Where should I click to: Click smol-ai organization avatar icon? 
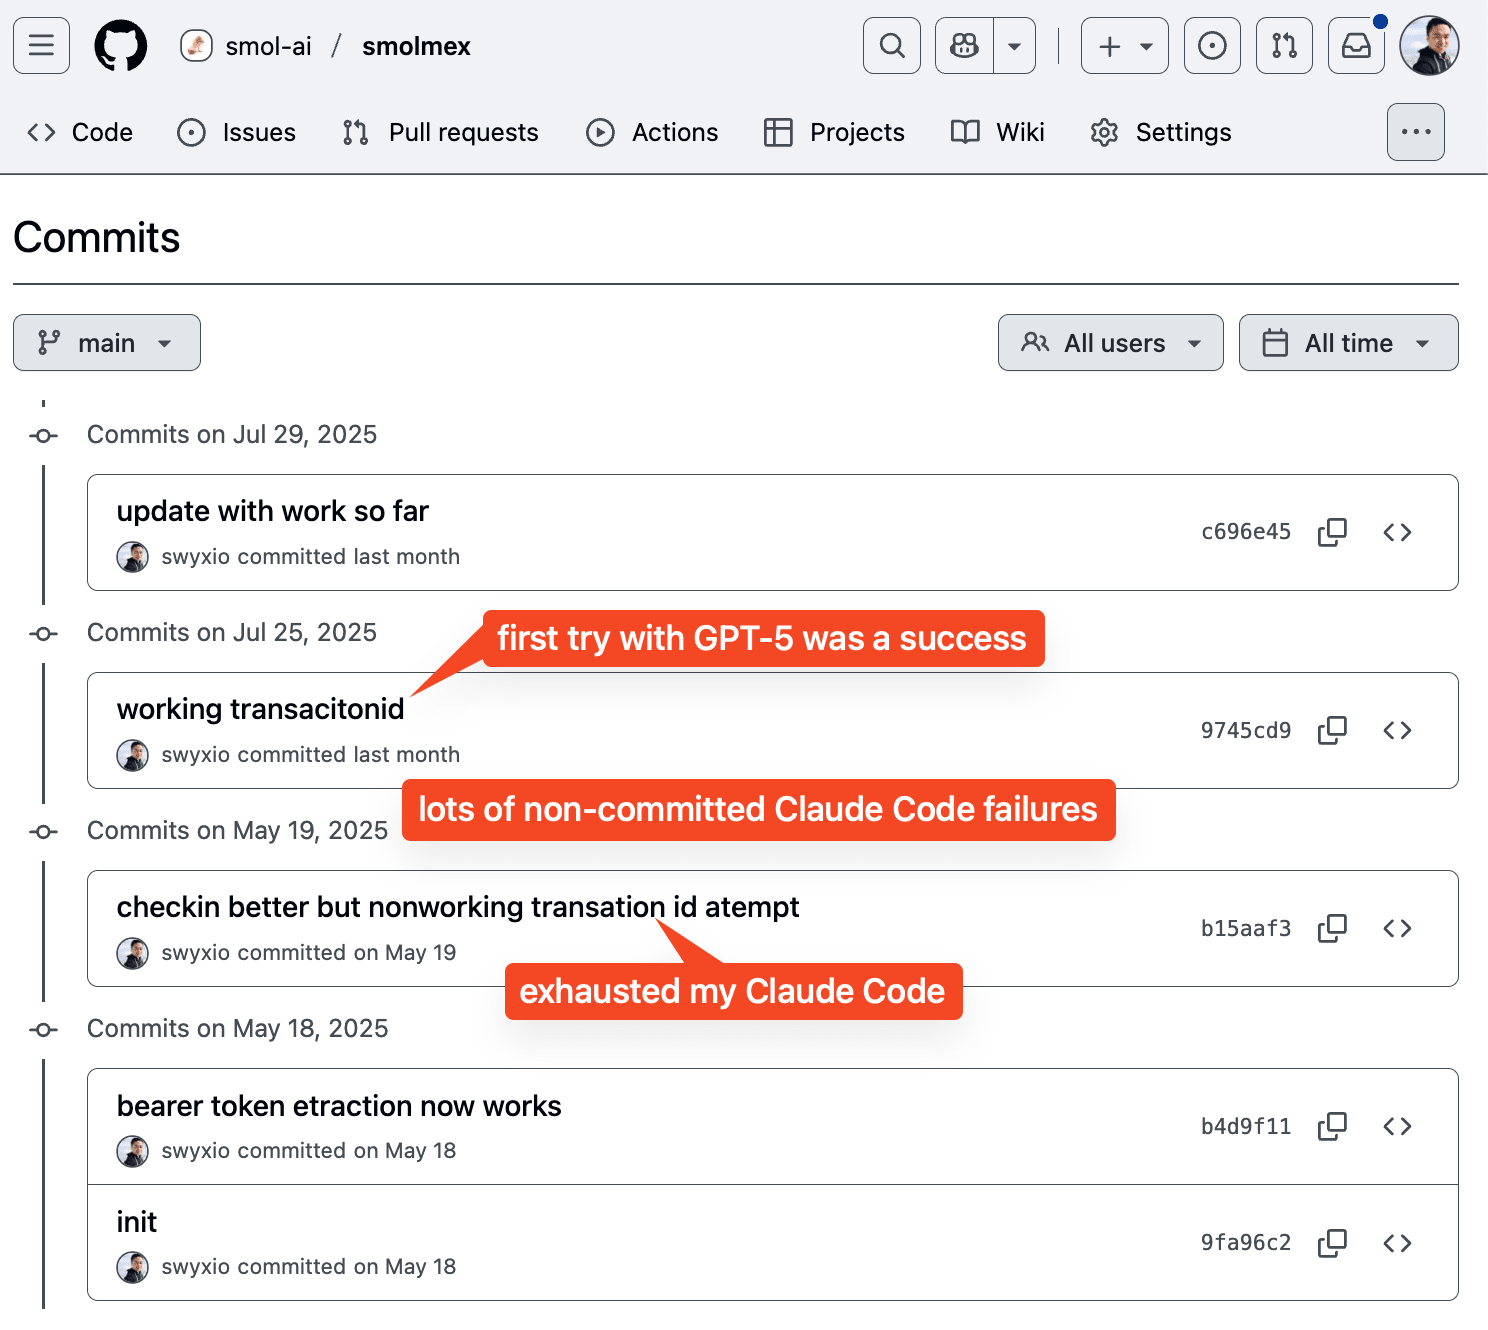(196, 46)
